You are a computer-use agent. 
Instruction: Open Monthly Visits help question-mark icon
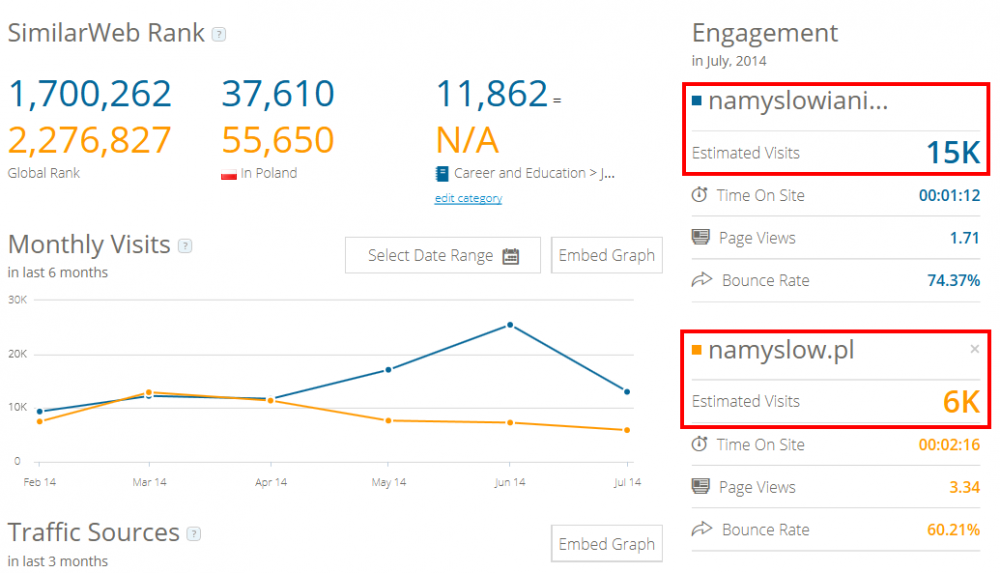click(185, 246)
